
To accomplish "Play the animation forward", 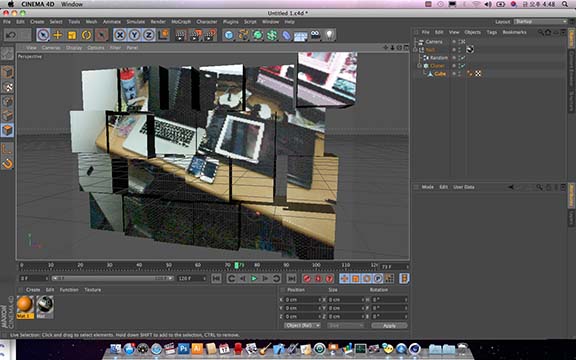I will pos(253,278).
